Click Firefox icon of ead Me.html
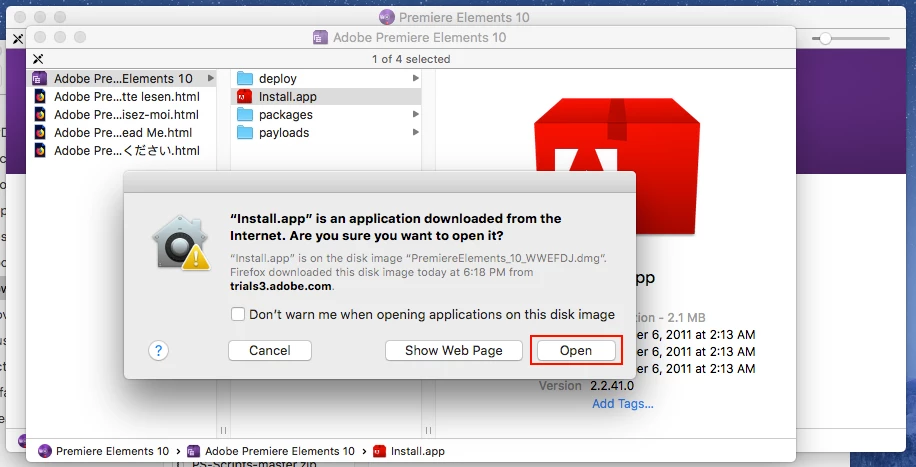The image size is (916, 467). pyautogui.click(x=40, y=133)
